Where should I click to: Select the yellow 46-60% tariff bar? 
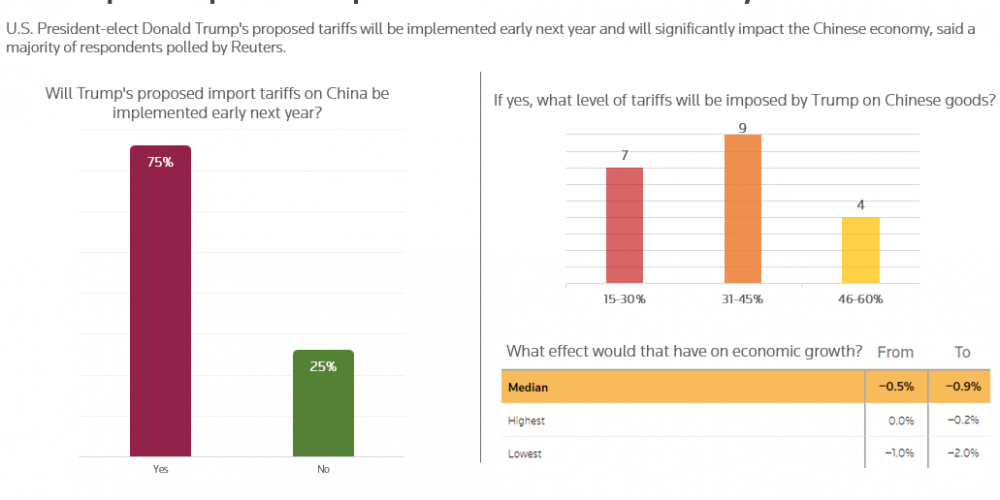pyautogui.click(x=861, y=250)
